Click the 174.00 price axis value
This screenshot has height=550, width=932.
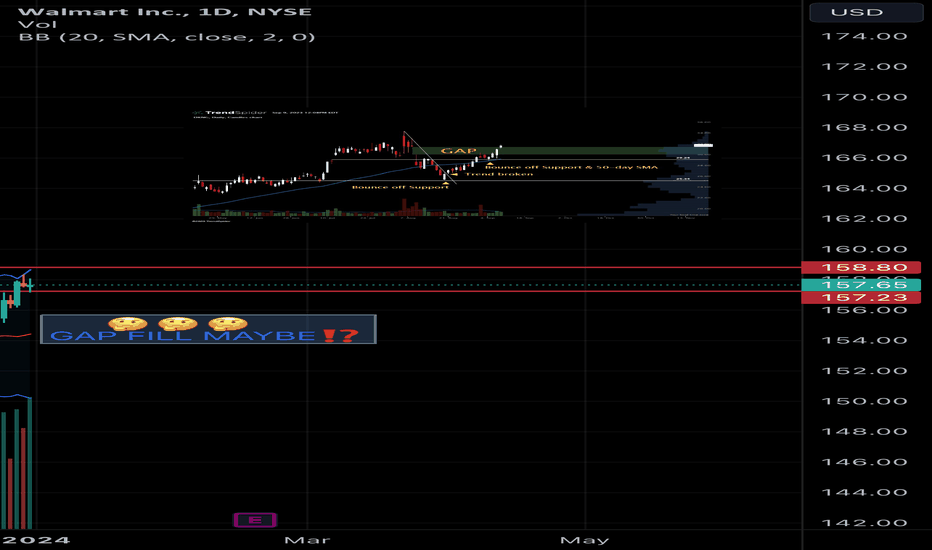coord(864,36)
